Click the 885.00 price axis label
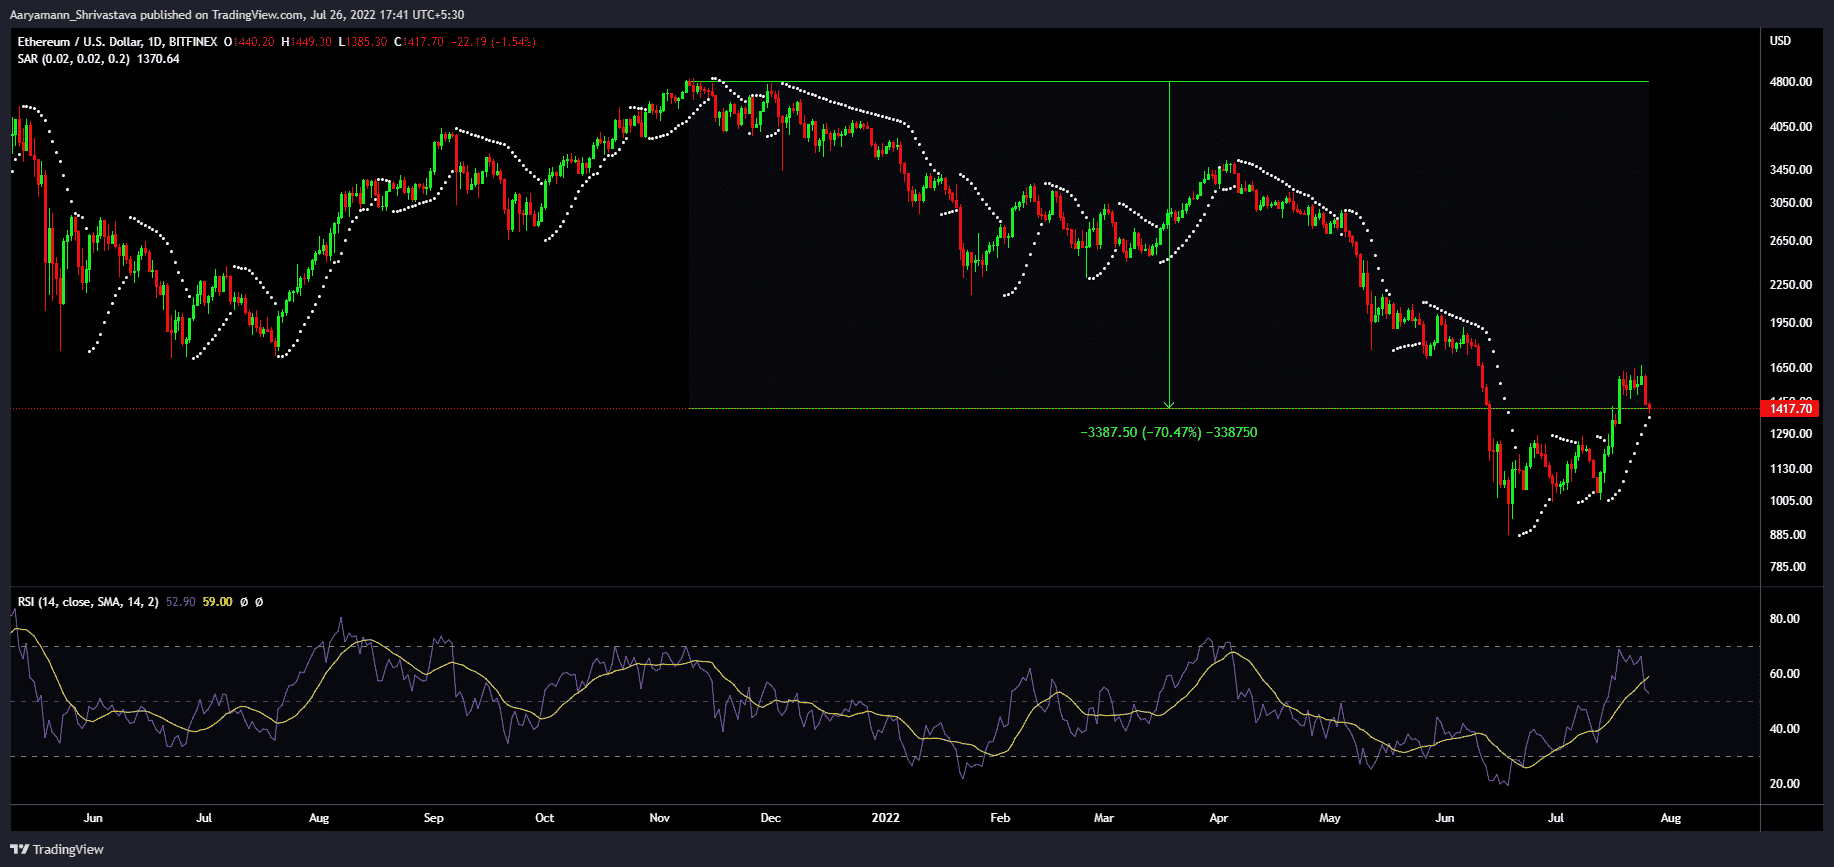 tap(1787, 535)
